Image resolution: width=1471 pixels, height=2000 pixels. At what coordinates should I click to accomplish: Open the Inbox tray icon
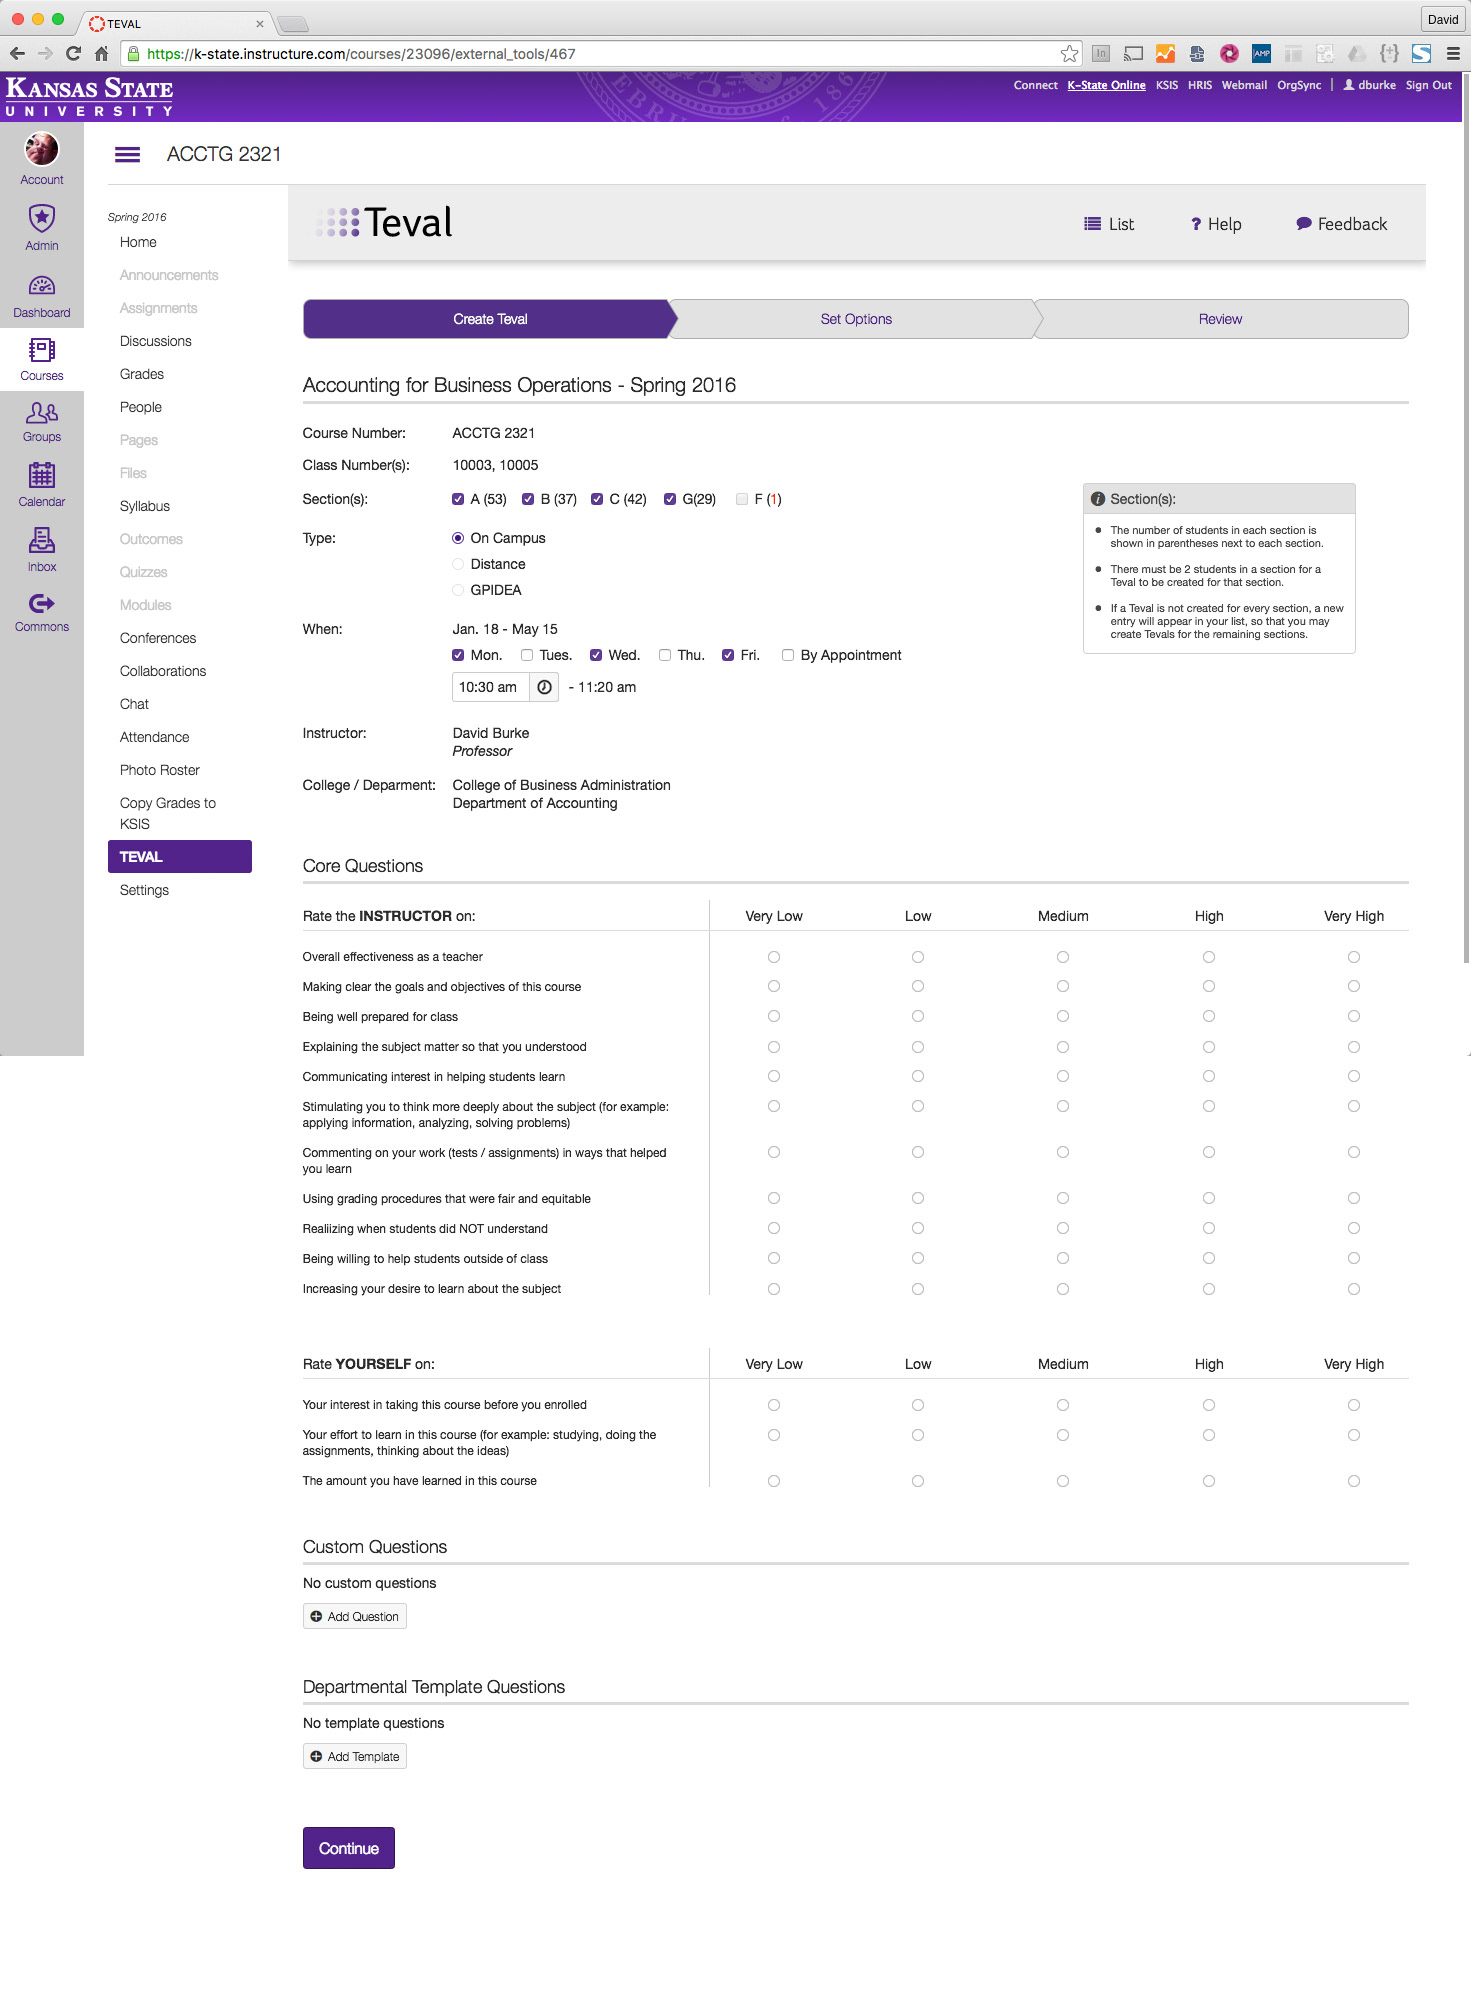tap(42, 541)
